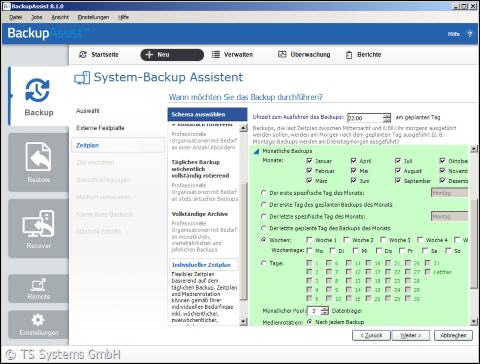Click schema list scrollbar down arrow

[244, 321]
